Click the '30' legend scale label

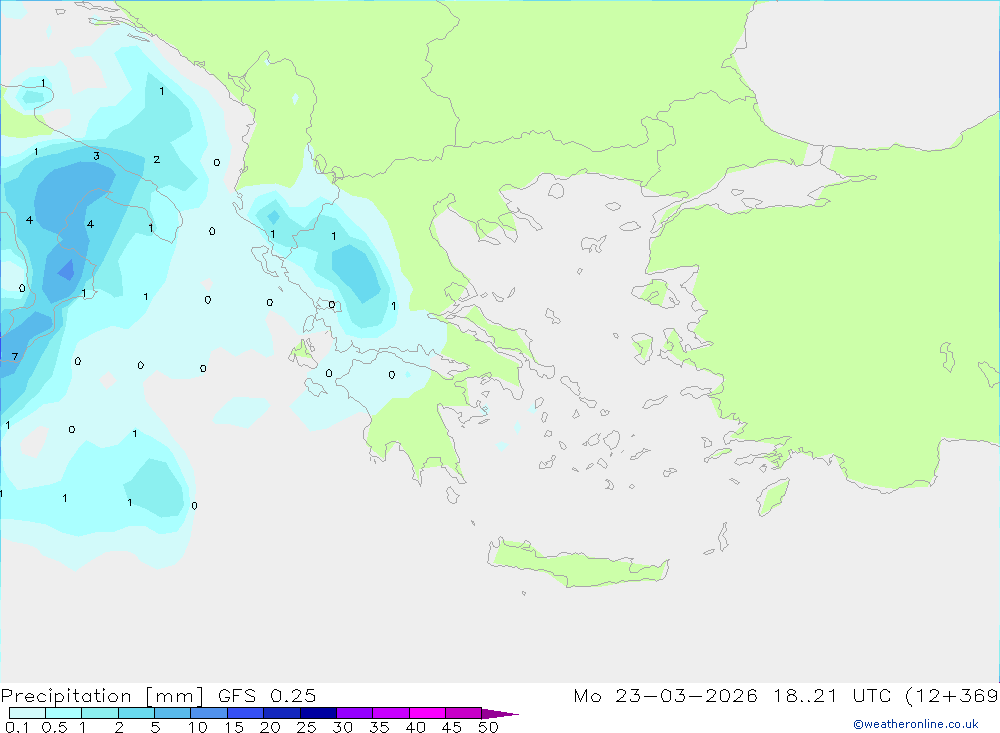pyautogui.click(x=342, y=727)
